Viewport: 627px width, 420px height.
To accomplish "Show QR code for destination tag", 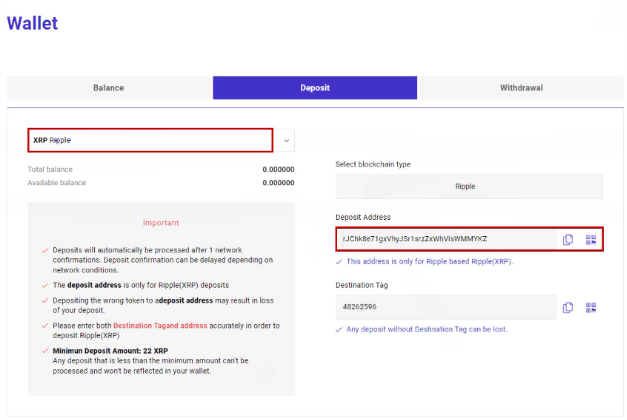I will coord(591,307).
